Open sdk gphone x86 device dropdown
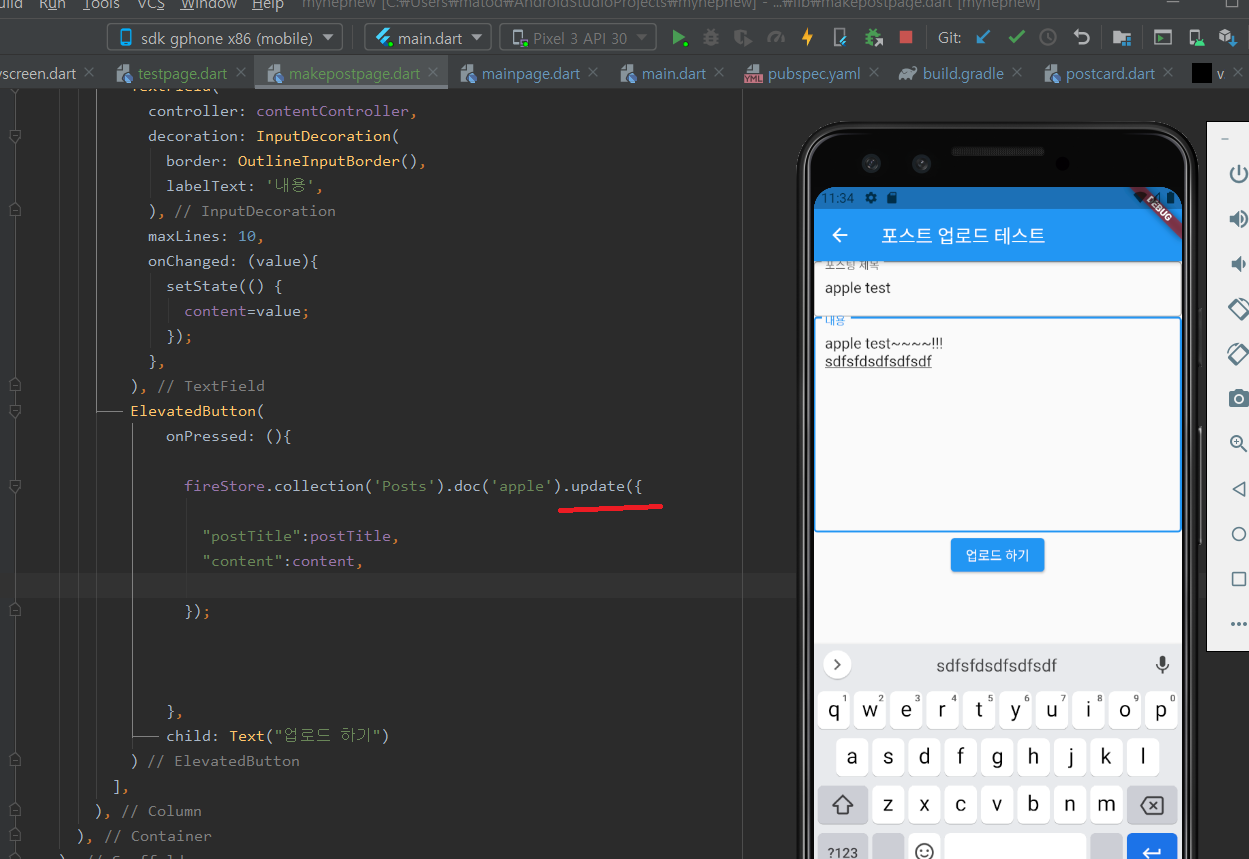Image resolution: width=1249 pixels, height=859 pixels. [x=225, y=38]
